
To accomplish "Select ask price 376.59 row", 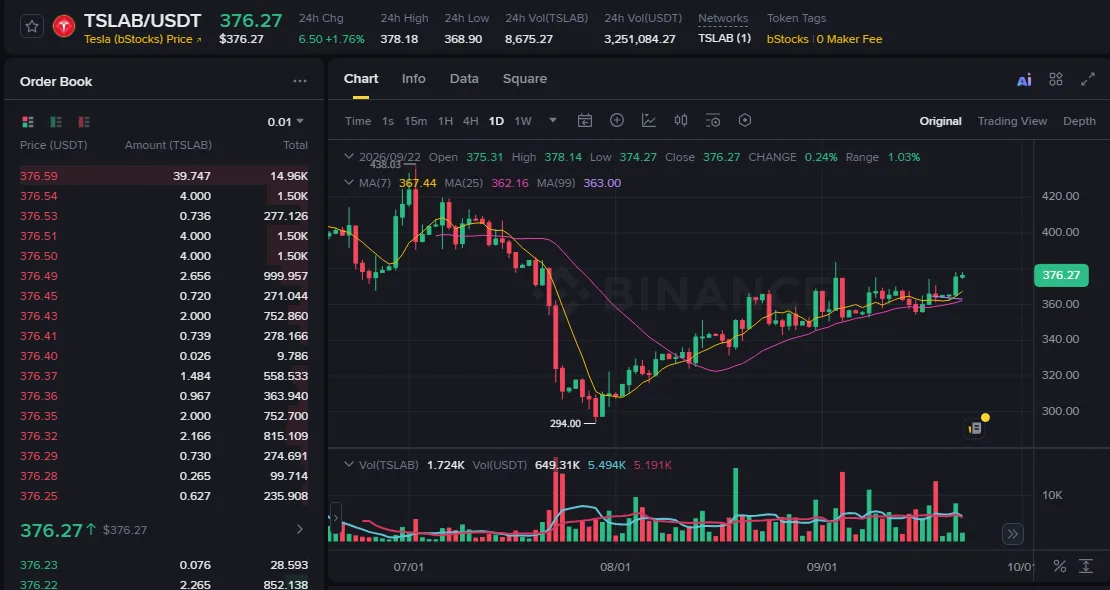I will pyautogui.click(x=164, y=176).
